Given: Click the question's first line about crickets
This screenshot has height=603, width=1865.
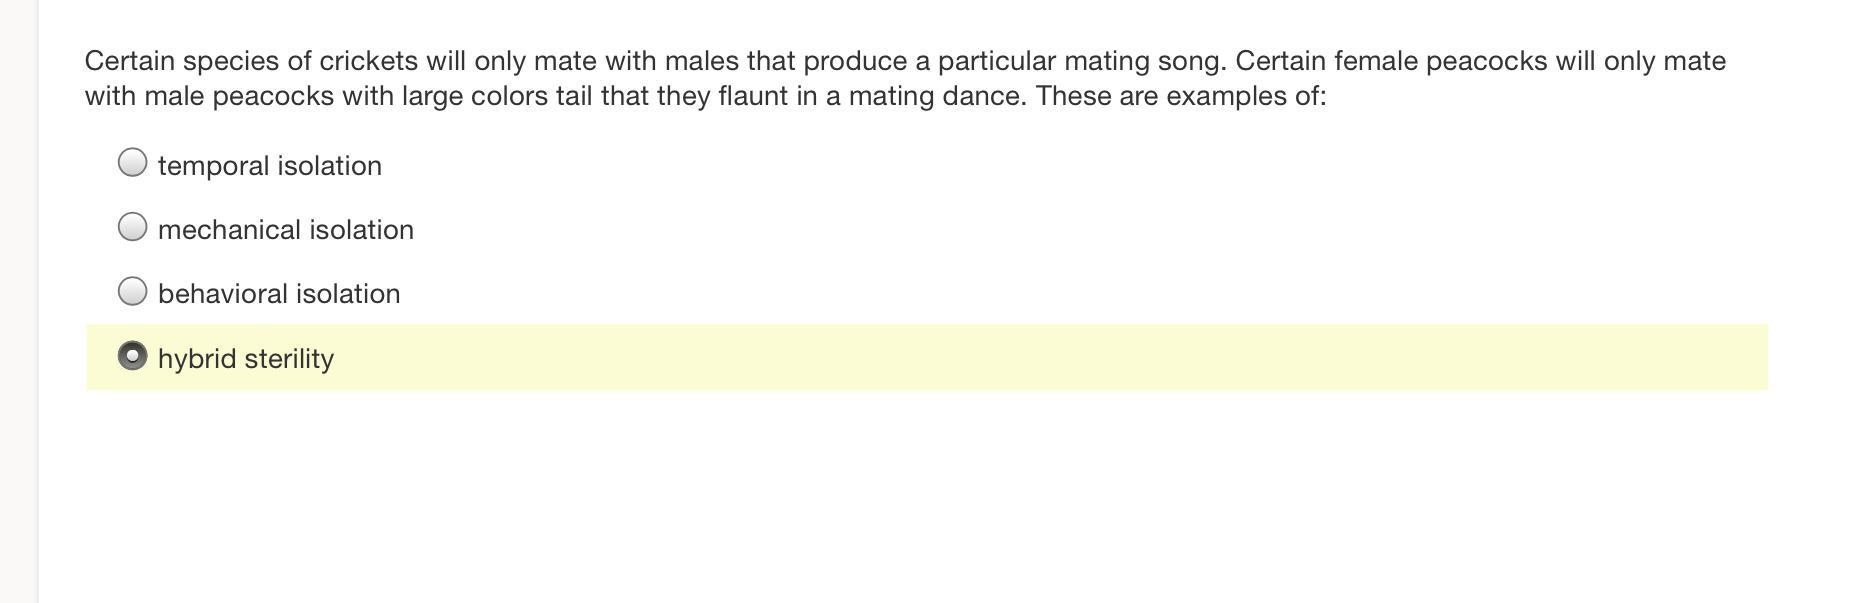Looking at the screenshot, I should tap(905, 61).
